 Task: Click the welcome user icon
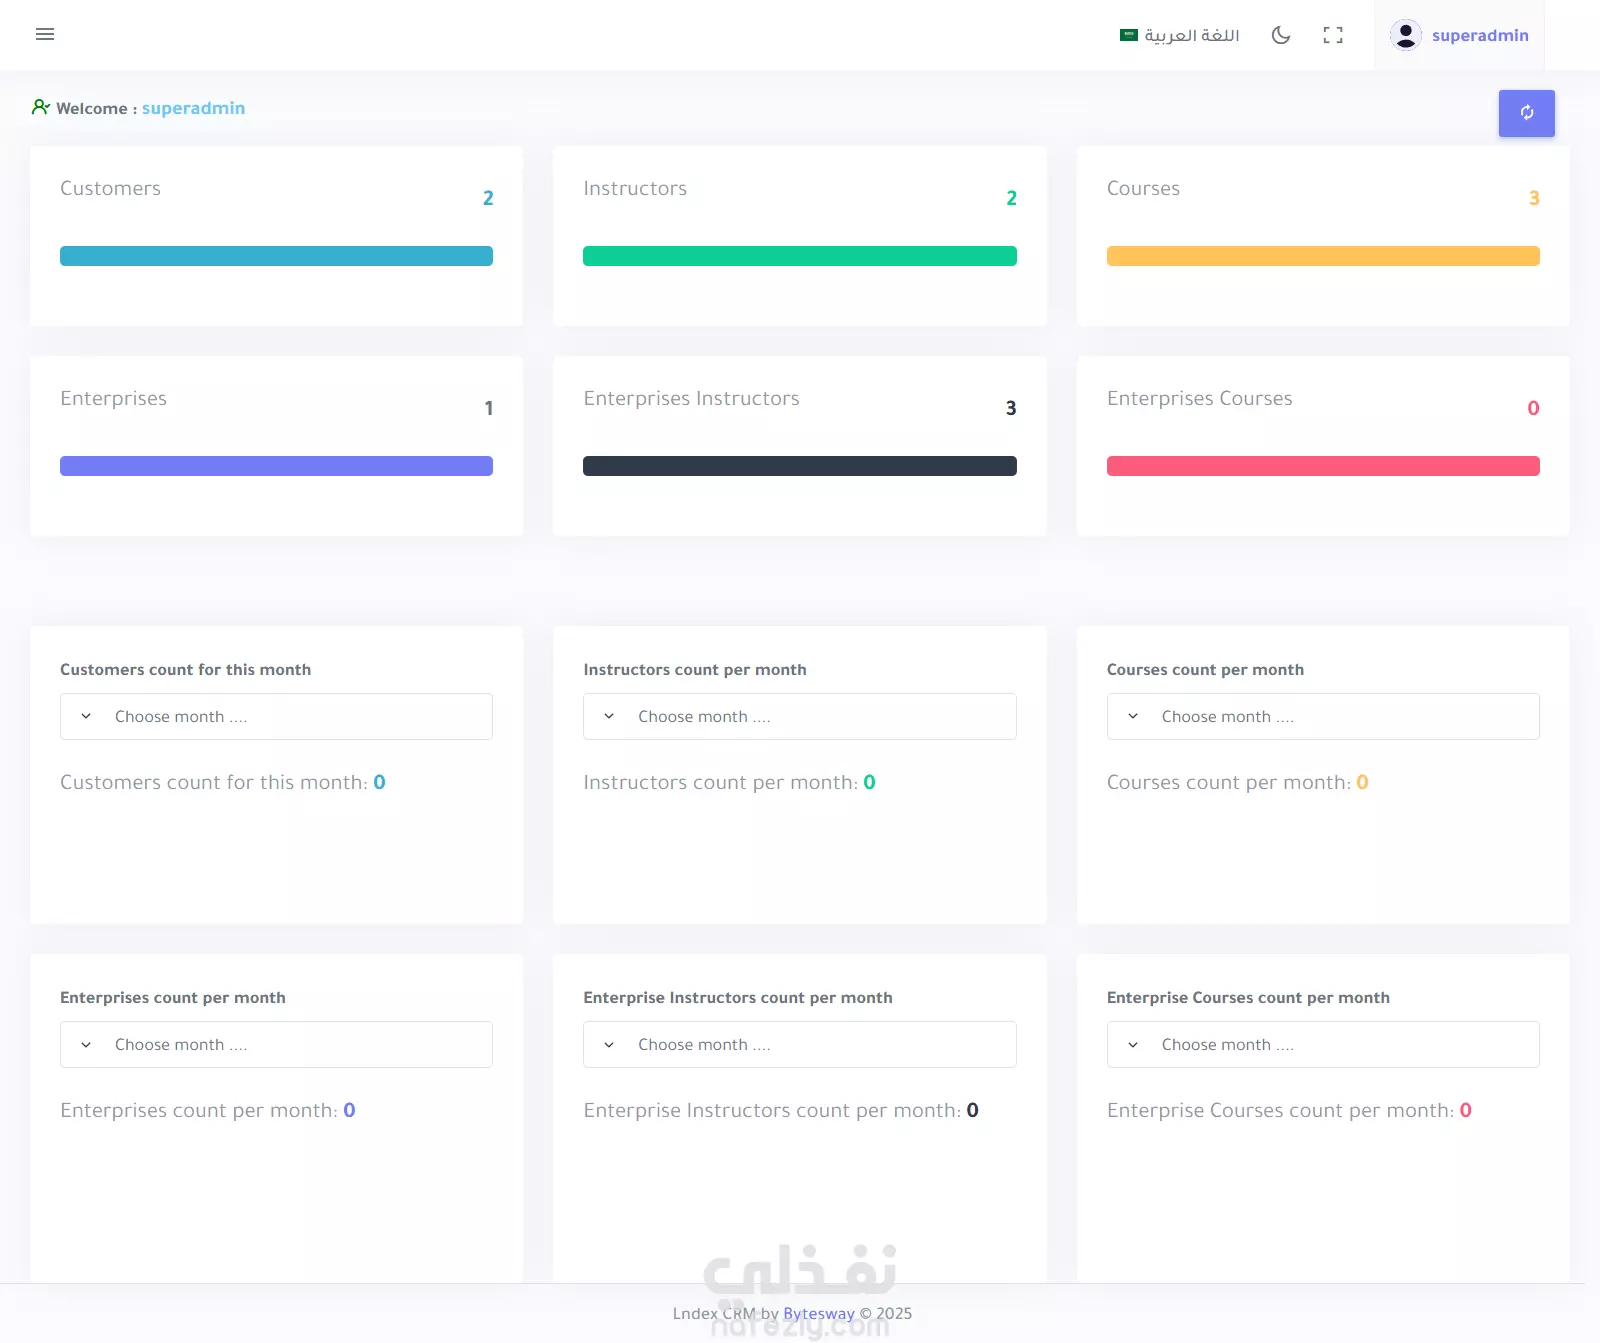[40, 107]
